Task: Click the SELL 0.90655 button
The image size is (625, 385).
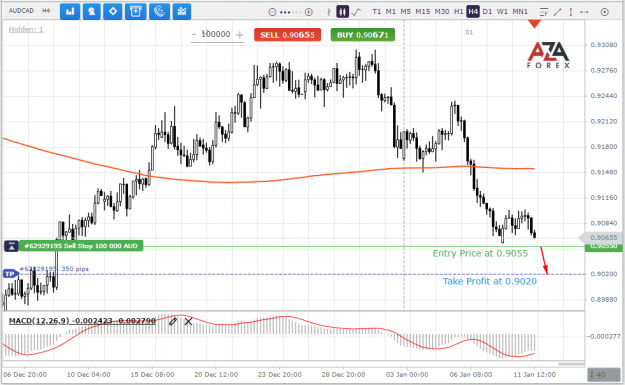Action: pos(287,35)
